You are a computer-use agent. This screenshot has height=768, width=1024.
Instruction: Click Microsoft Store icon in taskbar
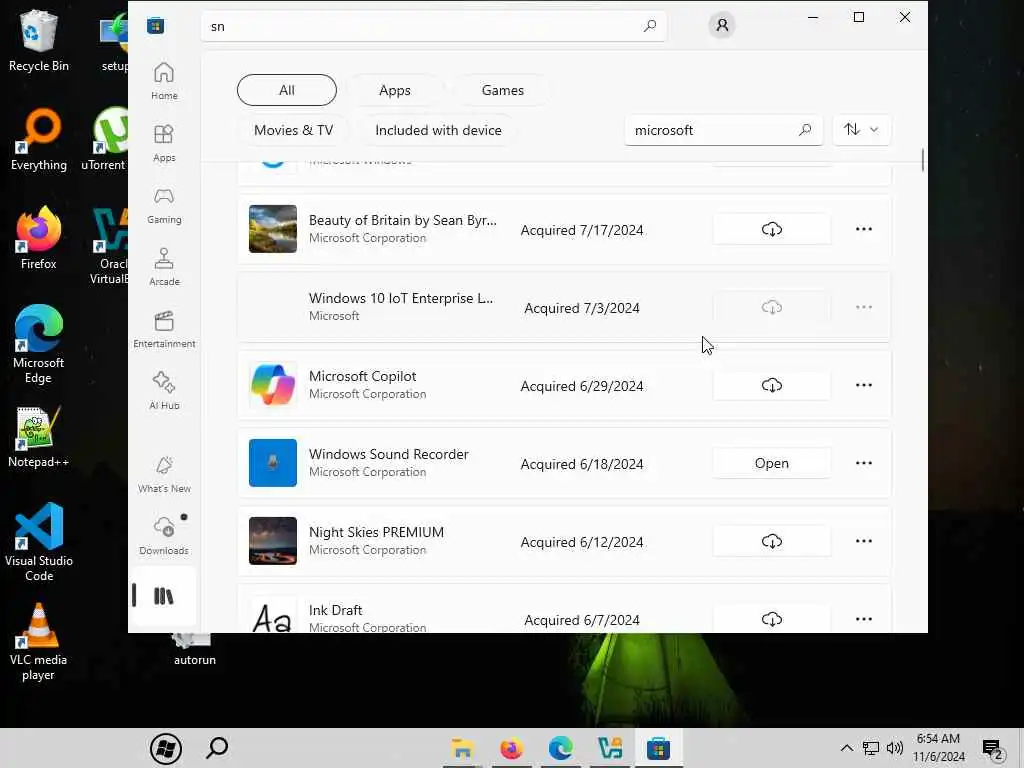(x=658, y=748)
